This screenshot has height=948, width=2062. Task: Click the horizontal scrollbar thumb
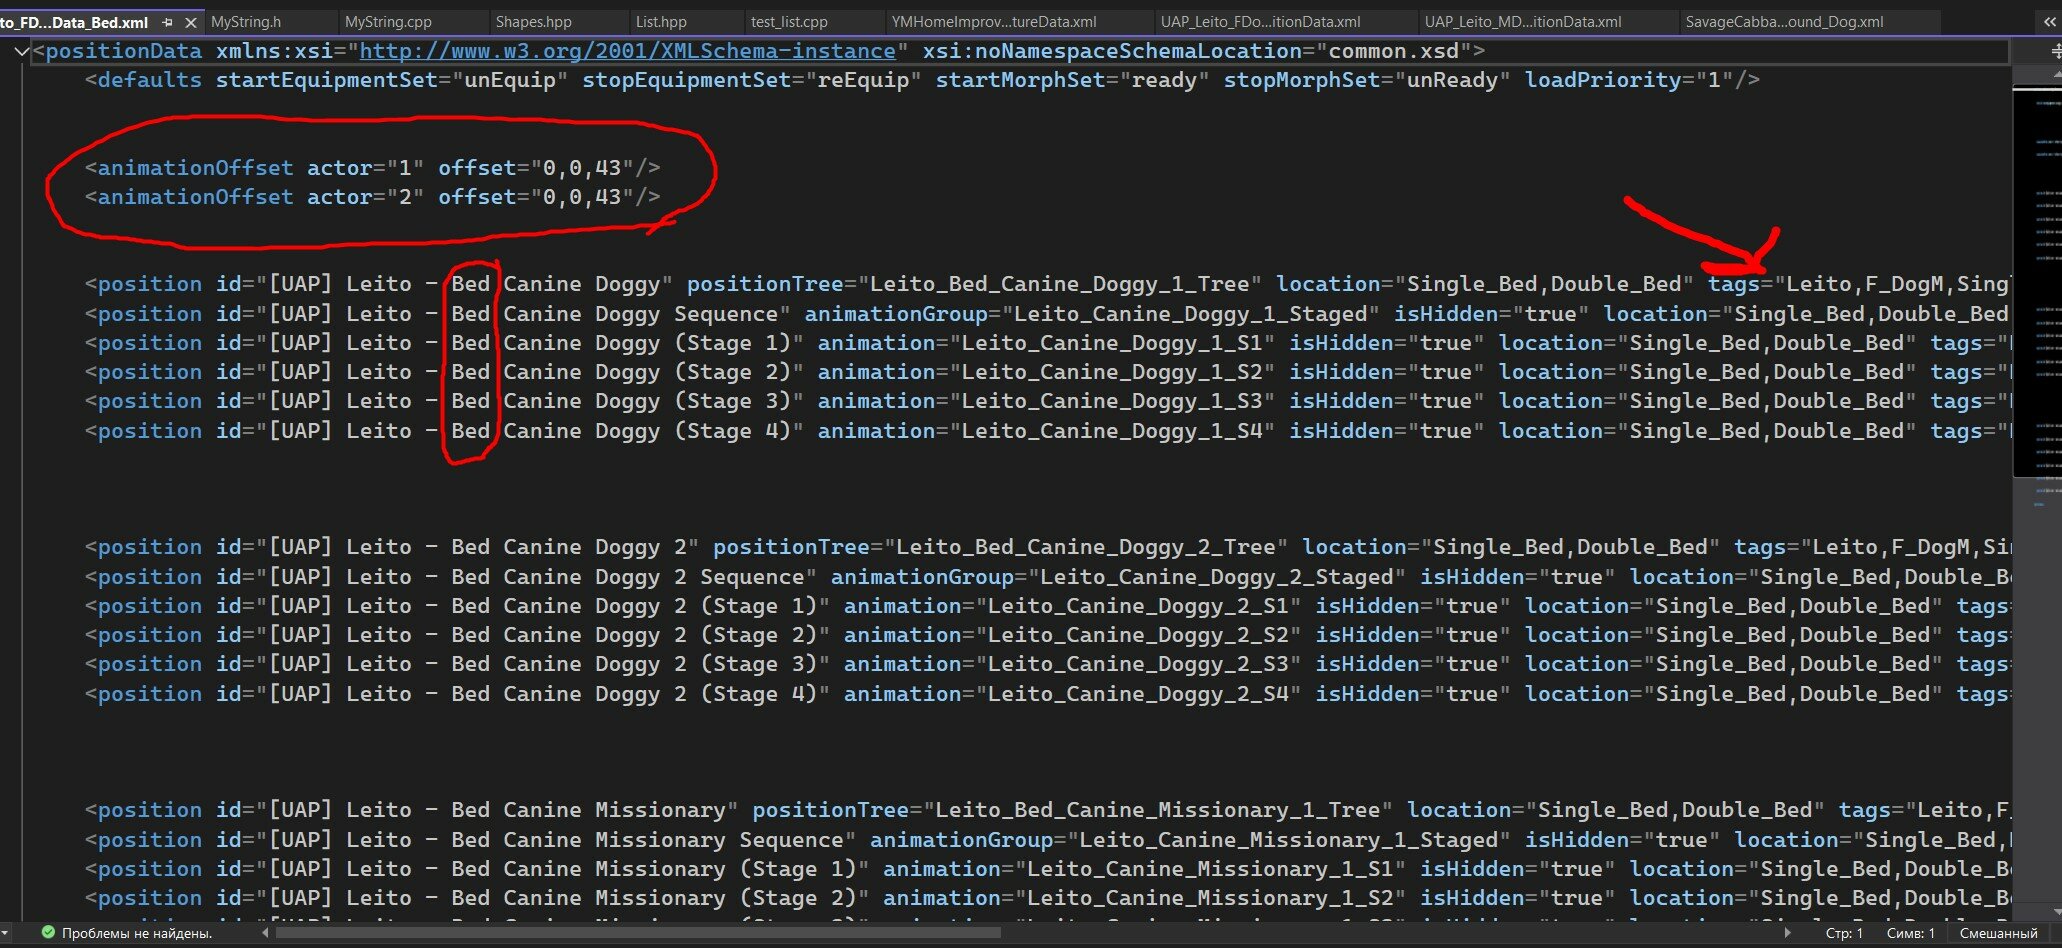click(x=640, y=933)
